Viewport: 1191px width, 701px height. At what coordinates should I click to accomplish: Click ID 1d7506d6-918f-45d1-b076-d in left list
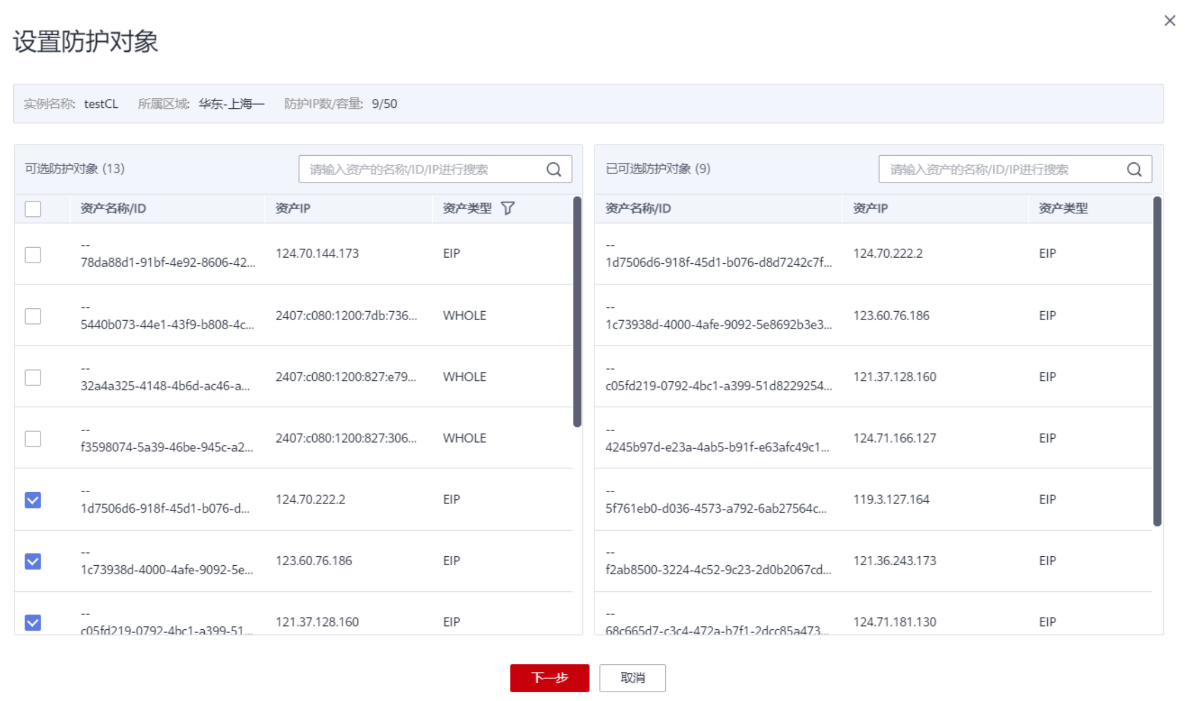pyautogui.click(x=165, y=509)
